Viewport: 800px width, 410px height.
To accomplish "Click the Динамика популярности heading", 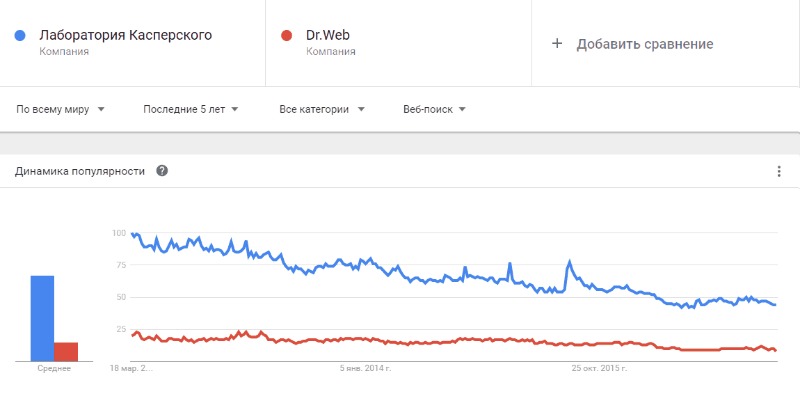I will [80, 171].
